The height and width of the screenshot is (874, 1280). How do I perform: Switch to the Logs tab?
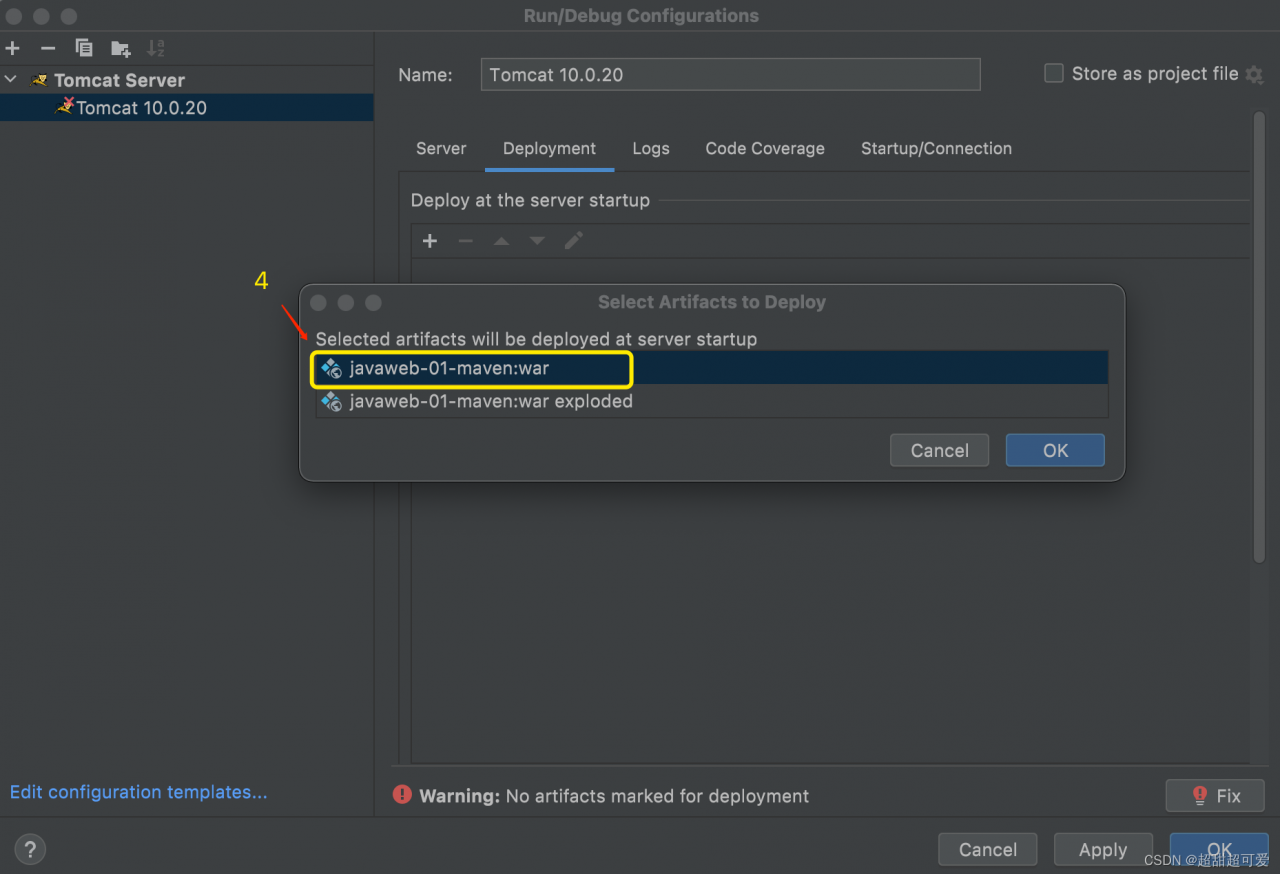click(x=651, y=148)
